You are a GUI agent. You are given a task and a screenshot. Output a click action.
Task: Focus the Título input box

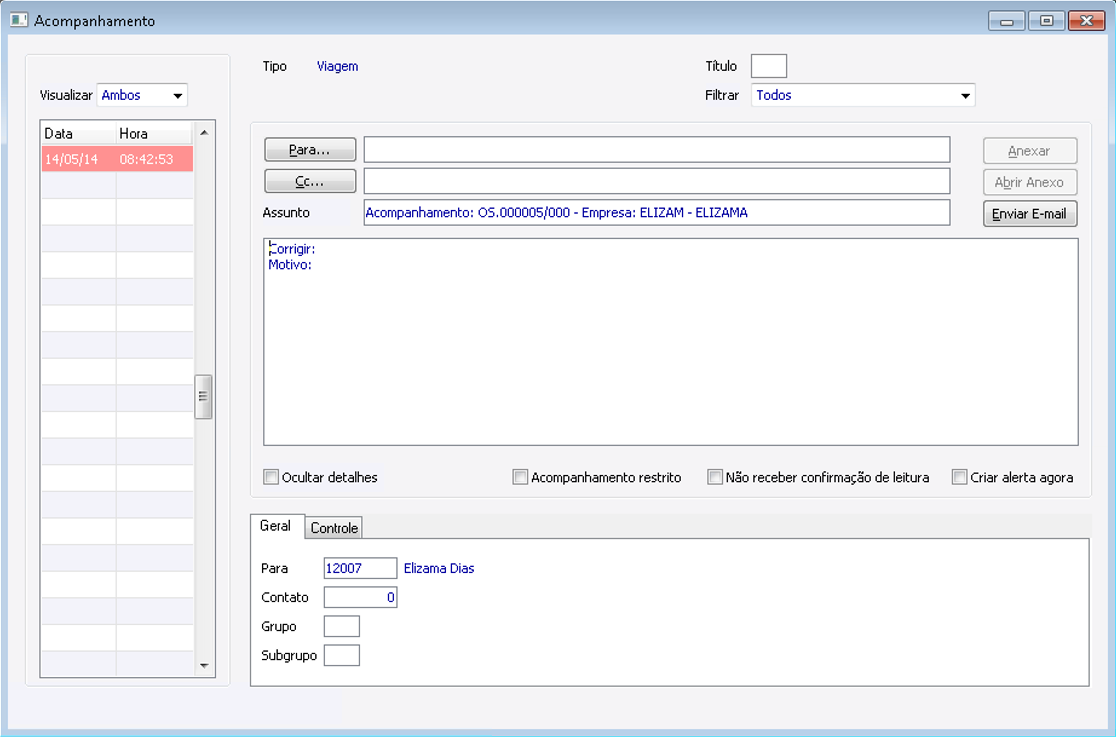(768, 66)
